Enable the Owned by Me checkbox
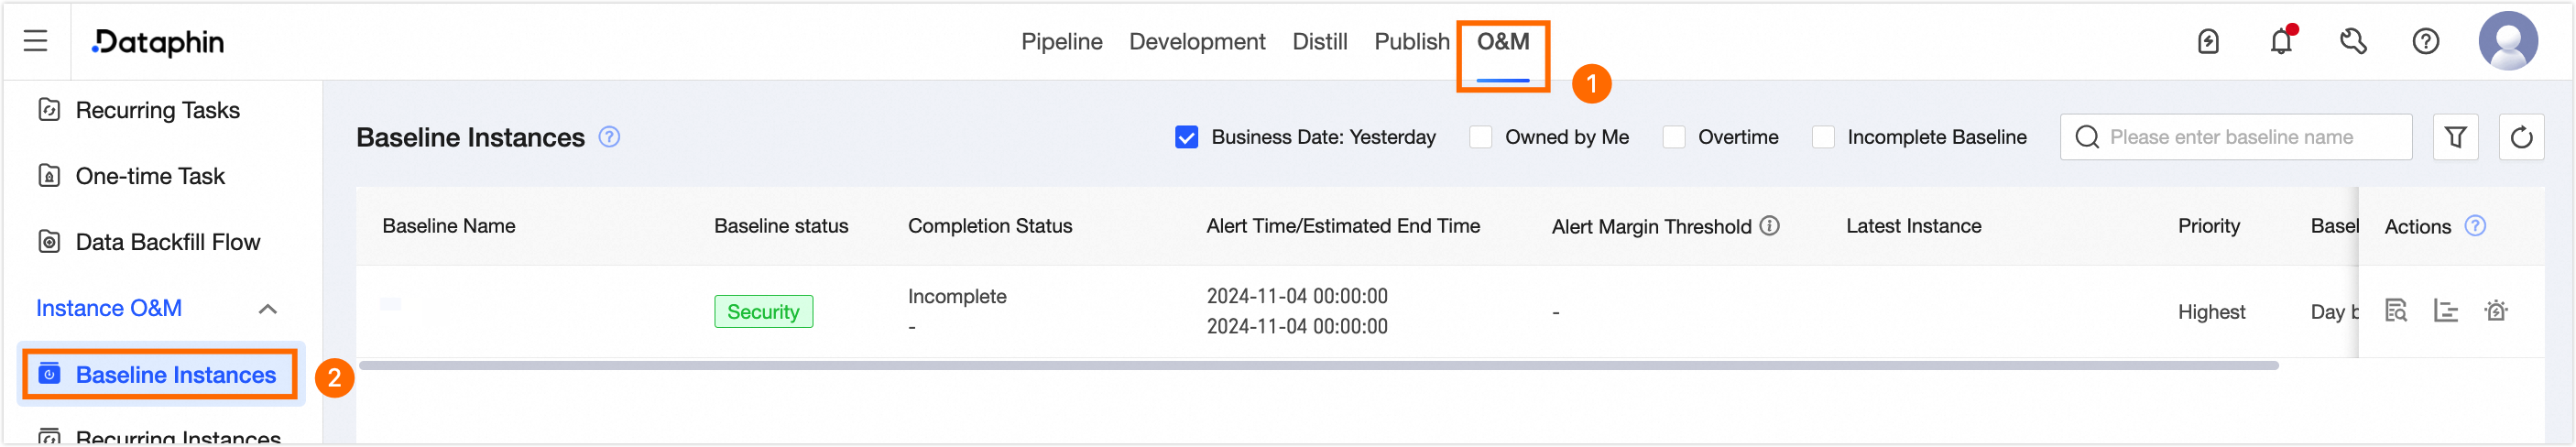Image resolution: width=2576 pixels, height=447 pixels. [x=1480, y=137]
